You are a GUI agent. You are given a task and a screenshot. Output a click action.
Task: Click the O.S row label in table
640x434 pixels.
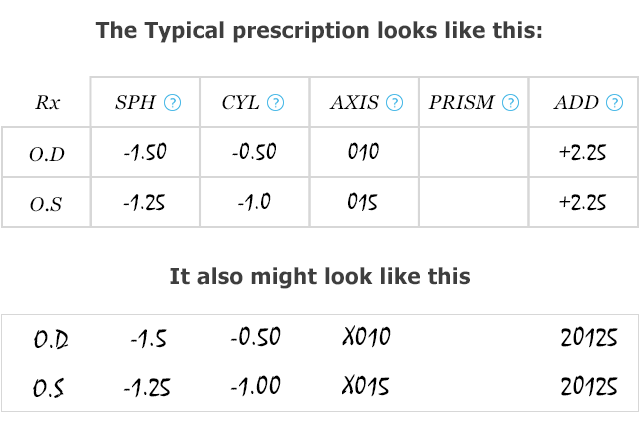click(x=46, y=204)
